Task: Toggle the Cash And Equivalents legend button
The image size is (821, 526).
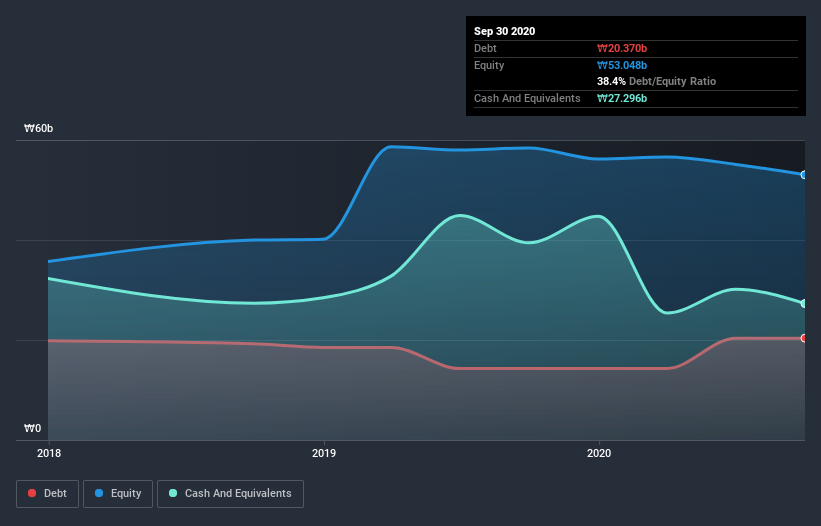Action: 230,494
